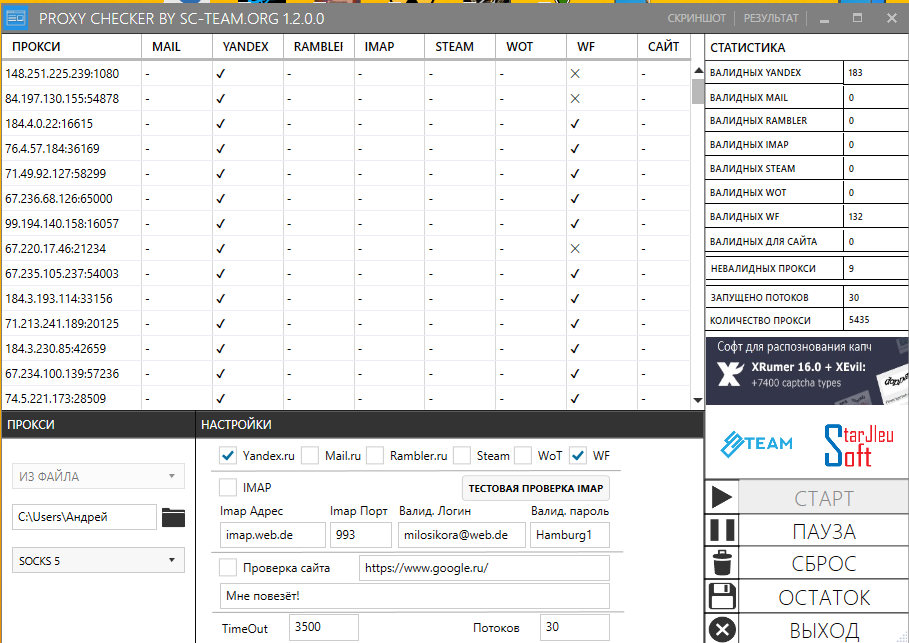Click the WF check mark for 76.4.57.184:36169
The height and width of the screenshot is (643, 909).
pyautogui.click(x=575, y=148)
